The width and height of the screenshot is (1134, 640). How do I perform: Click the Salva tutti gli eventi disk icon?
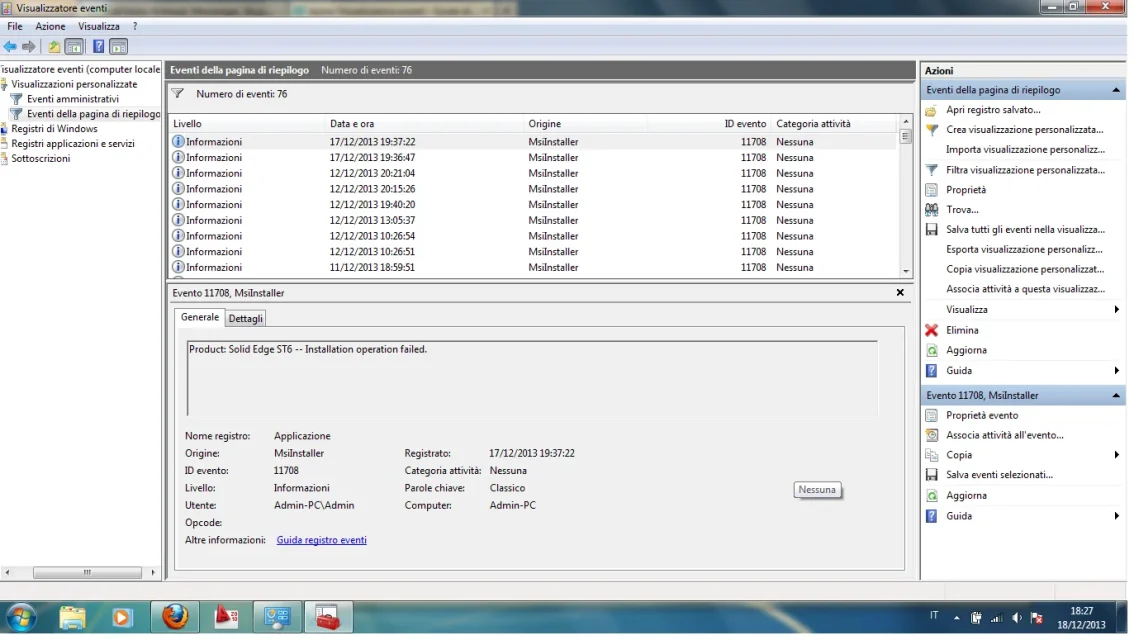(932, 229)
